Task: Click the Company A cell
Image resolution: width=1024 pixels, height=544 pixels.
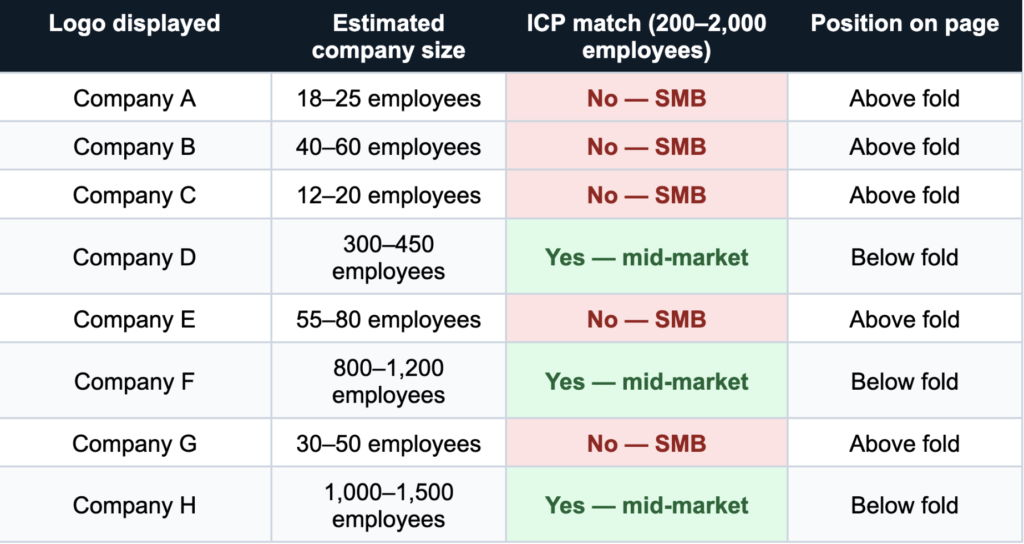Action: pos(135,99)
